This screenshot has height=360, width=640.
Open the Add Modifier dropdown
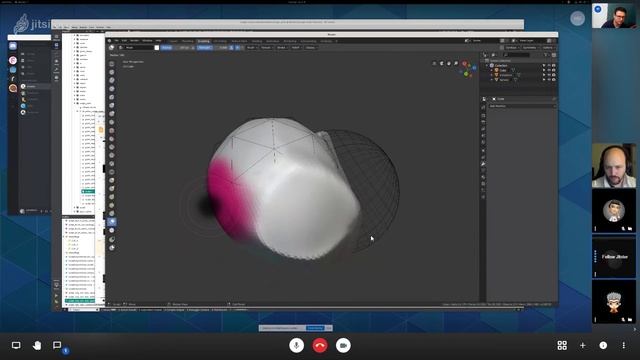(x=522, y=106)
